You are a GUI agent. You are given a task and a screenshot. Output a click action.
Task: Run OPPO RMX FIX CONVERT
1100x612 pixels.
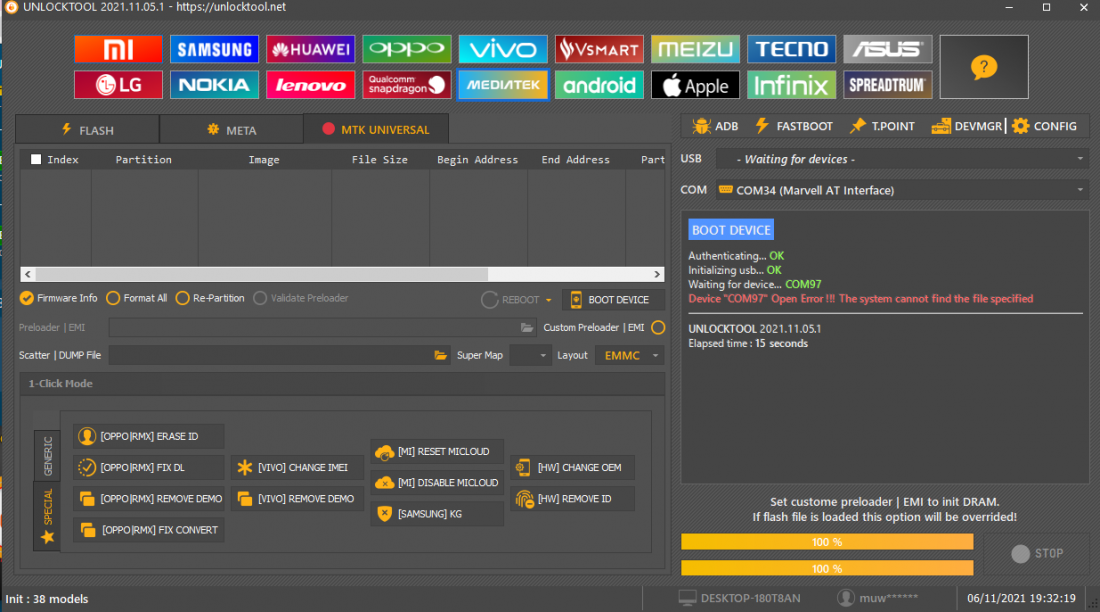click(149, 530)
